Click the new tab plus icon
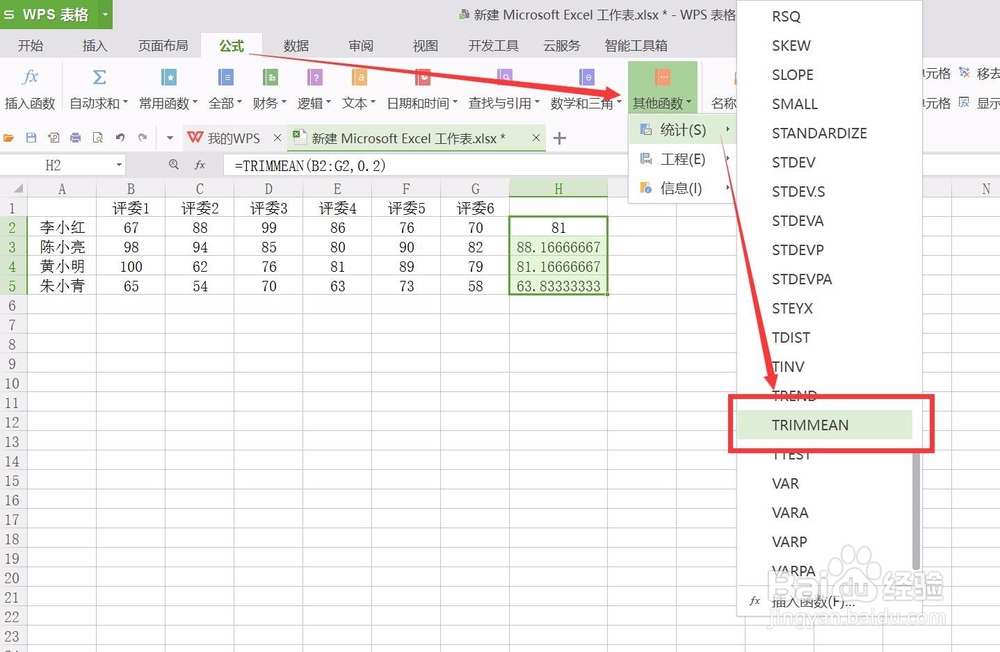 pyautogui.click(x=559, y=138)
